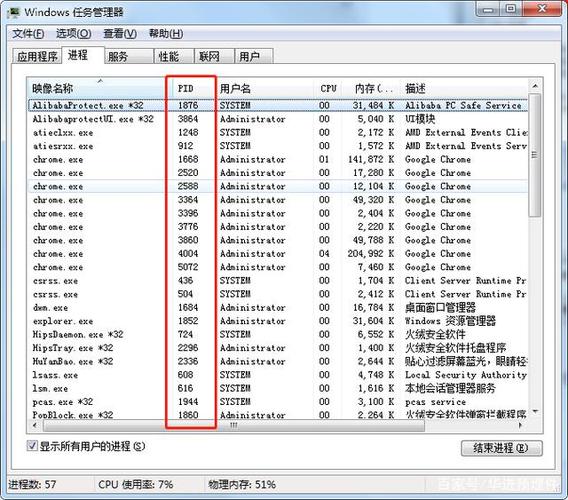Viewport: 568px width, 500px height.
Task: Sort by 用户名 column header
Action: 266,88
